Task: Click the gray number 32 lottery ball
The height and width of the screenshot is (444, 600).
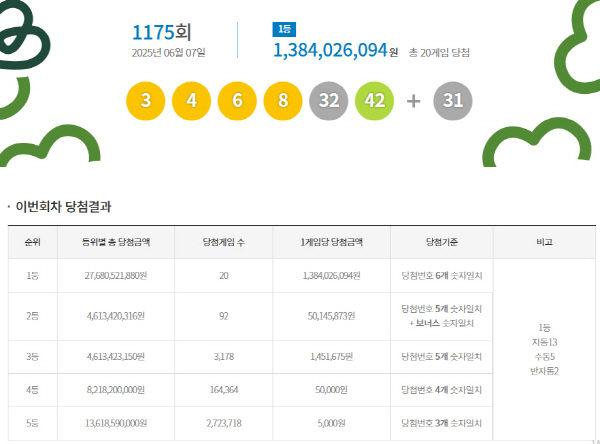Action: coord(329,101)
